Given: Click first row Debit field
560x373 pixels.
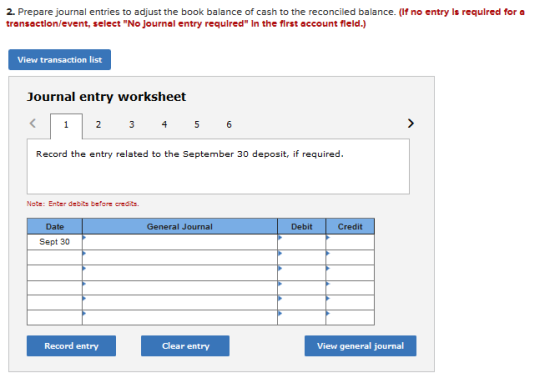Looking at the screenshot, I should [x=301, y=242].
